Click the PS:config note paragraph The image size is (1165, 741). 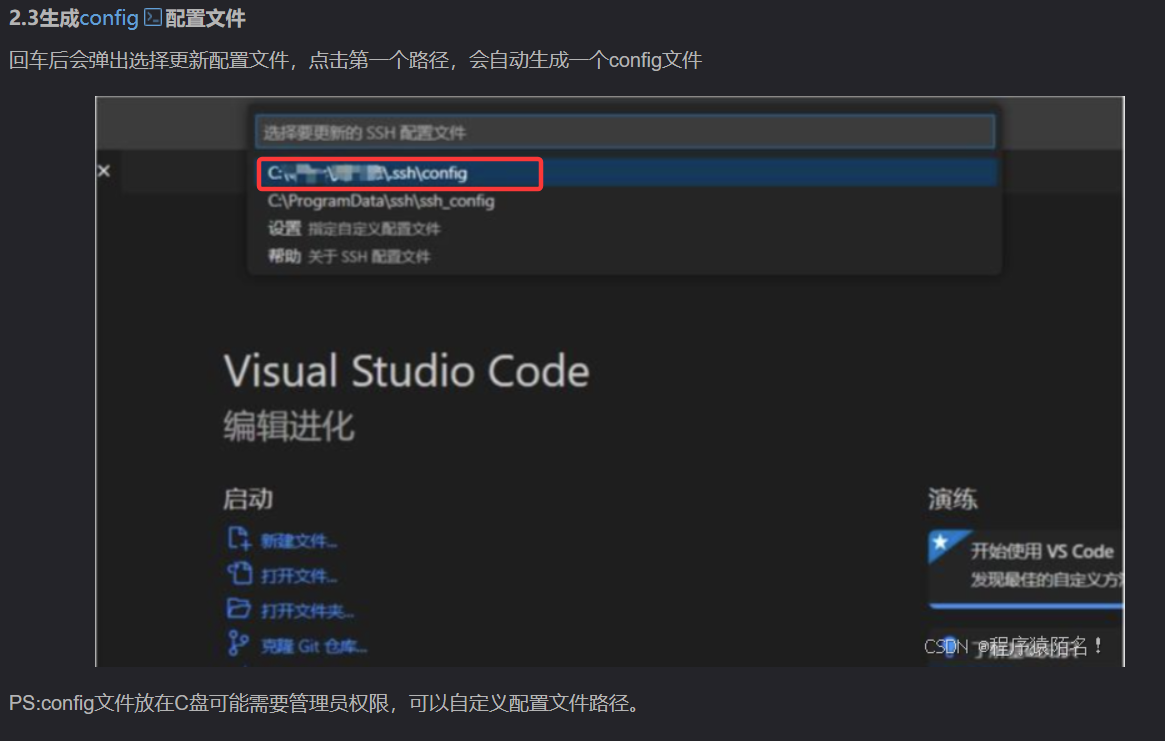pos(326,703)
